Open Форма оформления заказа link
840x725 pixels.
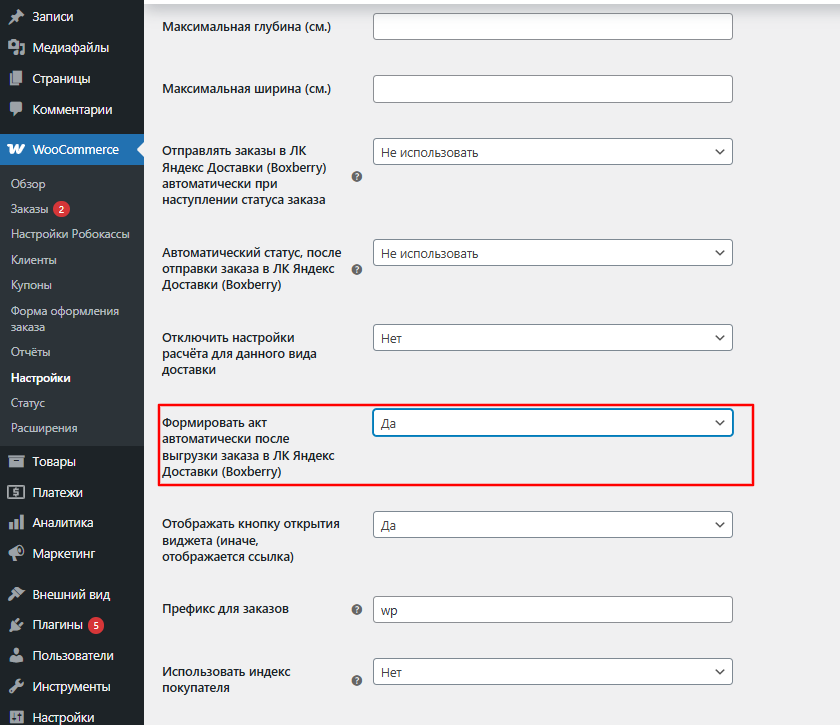point(65,319)
